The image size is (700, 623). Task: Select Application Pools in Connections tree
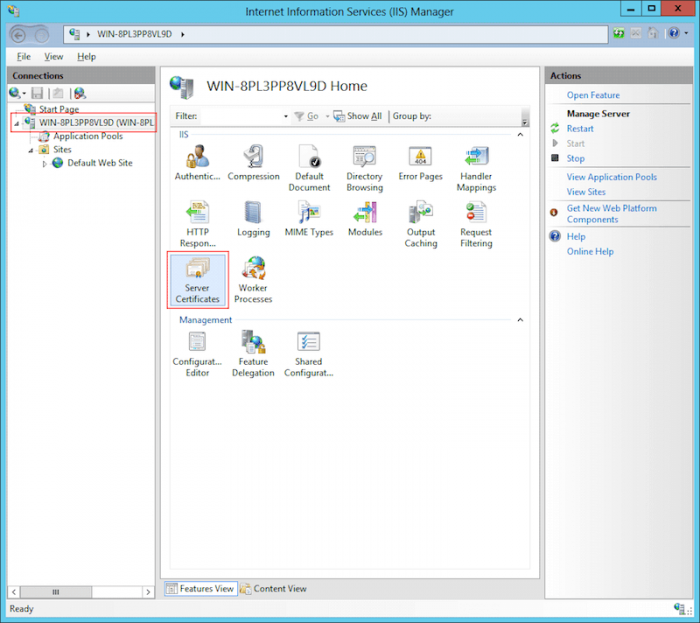pos(88,136)
